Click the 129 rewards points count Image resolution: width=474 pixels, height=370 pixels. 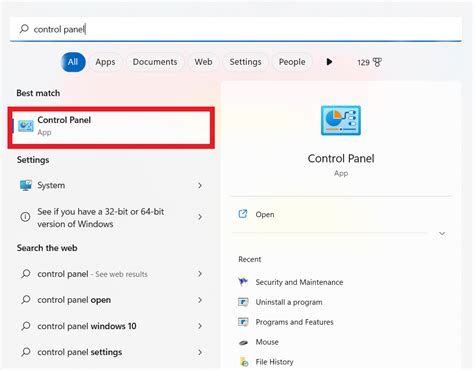pyautogui.click(x=363, y=62)
